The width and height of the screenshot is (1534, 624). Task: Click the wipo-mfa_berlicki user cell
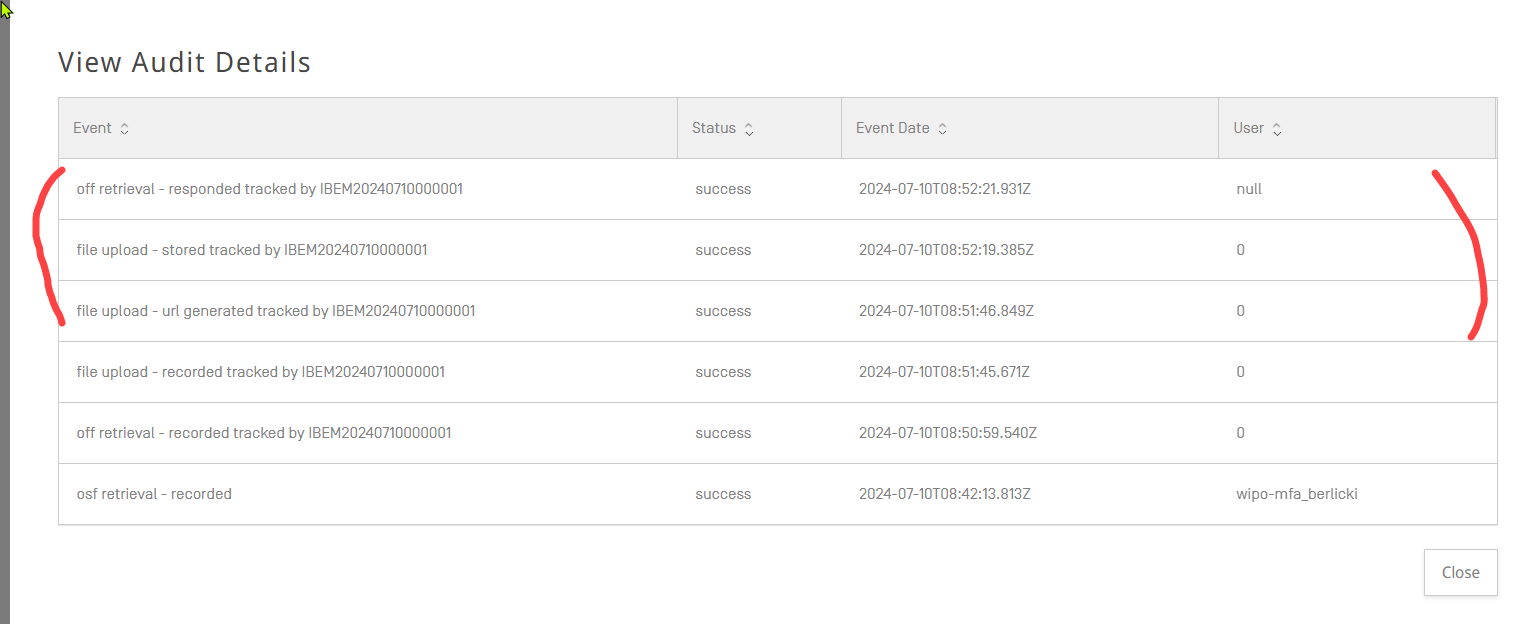[1296, 494]
